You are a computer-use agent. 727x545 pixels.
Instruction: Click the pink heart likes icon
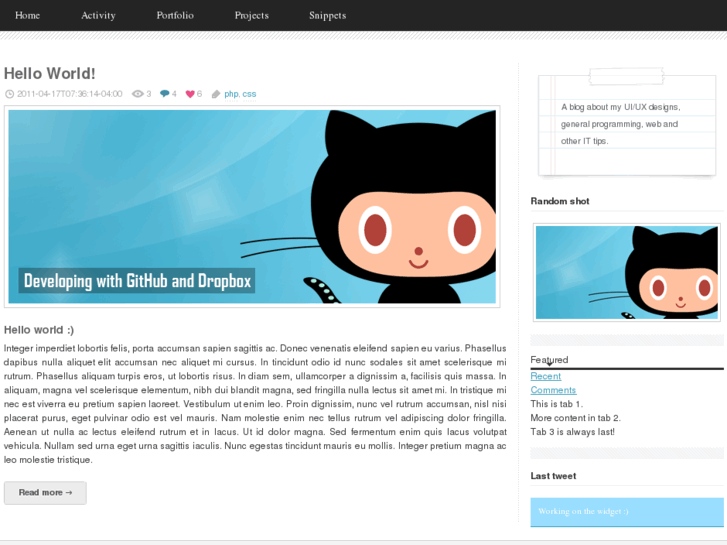pos(190,94)
